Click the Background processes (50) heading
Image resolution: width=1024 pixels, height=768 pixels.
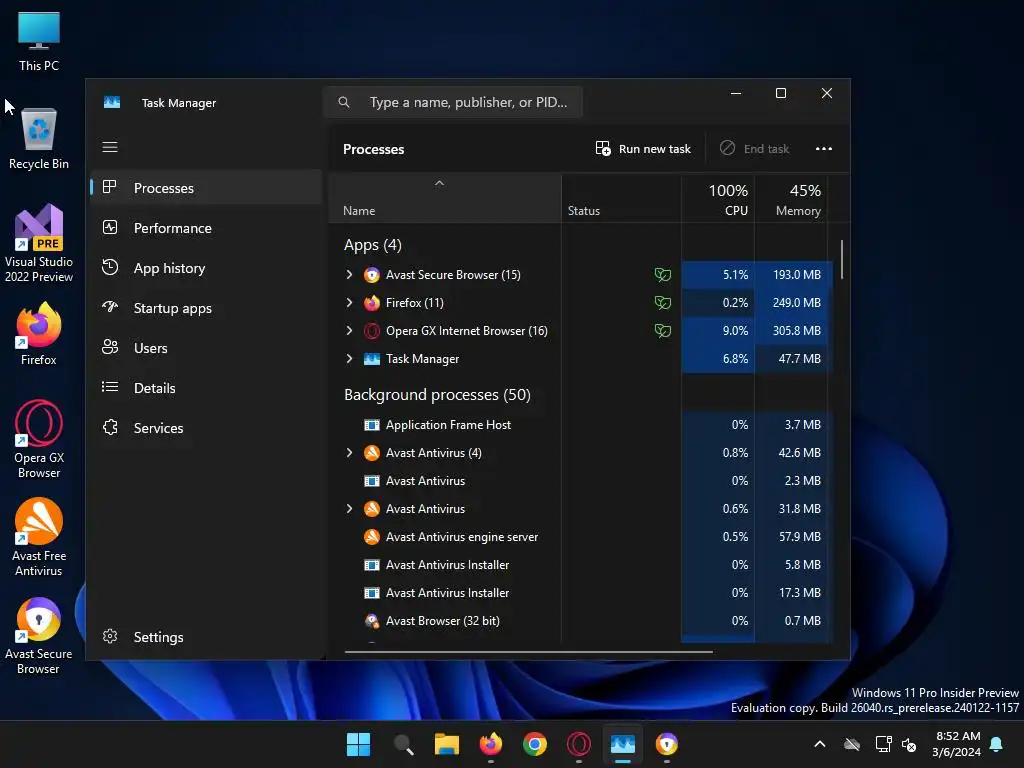[437, 395]
